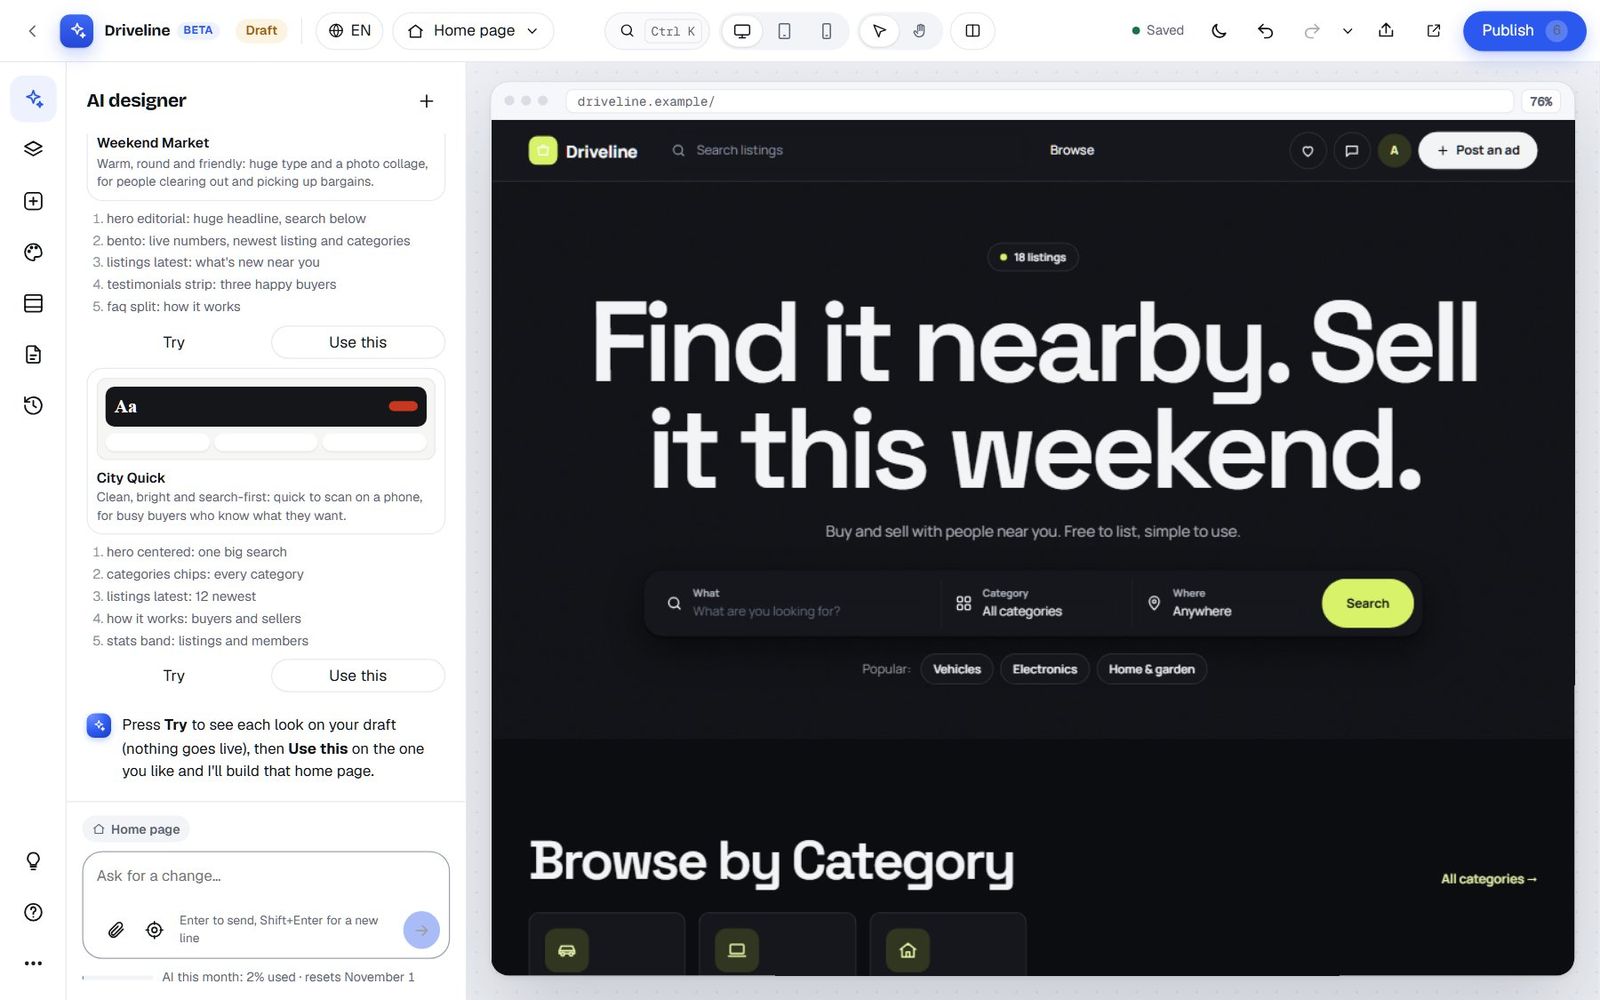Click the back arrow in top bar
Image resolution: width=1600 pixels, height=1000 pixels.
(32, 31)
